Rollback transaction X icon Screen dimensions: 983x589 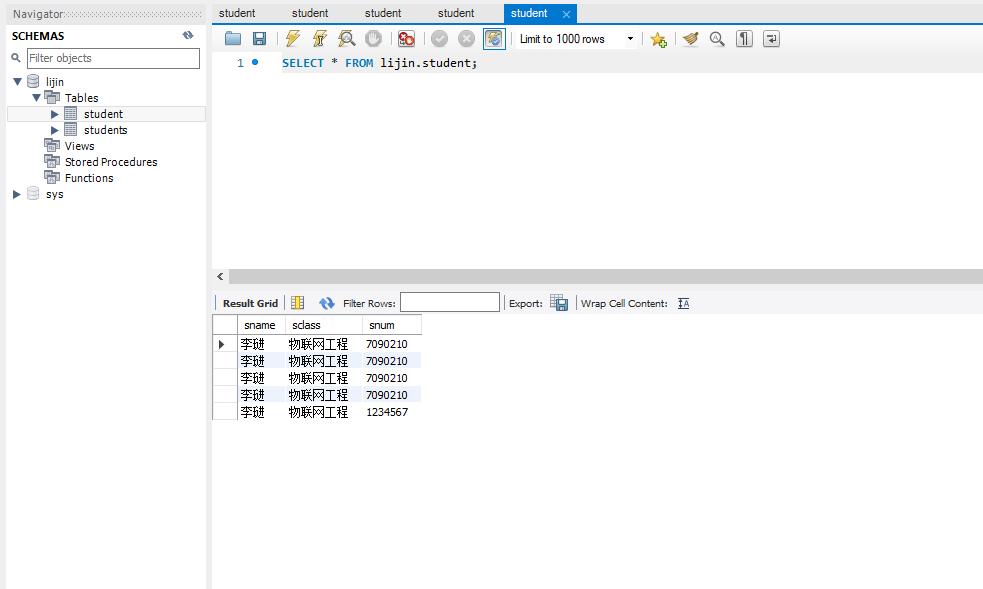tap(466, 39)
